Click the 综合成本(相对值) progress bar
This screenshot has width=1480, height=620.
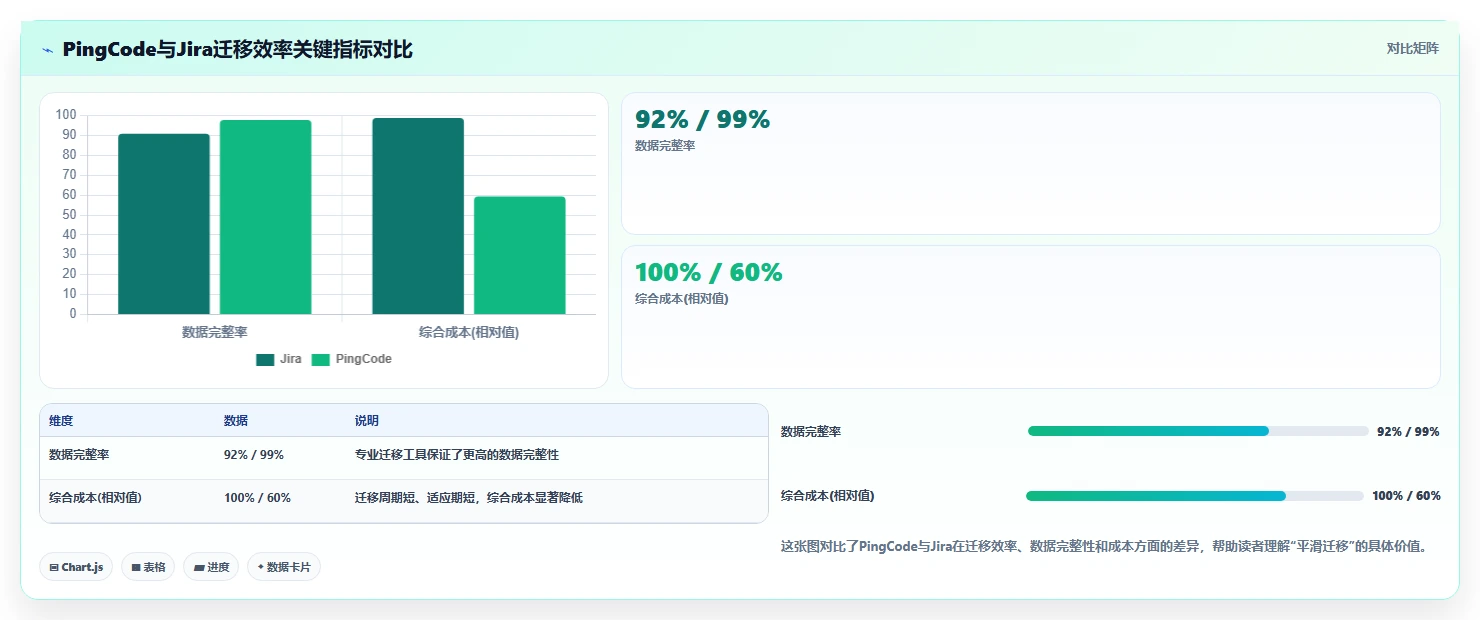tap(1195, 496)
